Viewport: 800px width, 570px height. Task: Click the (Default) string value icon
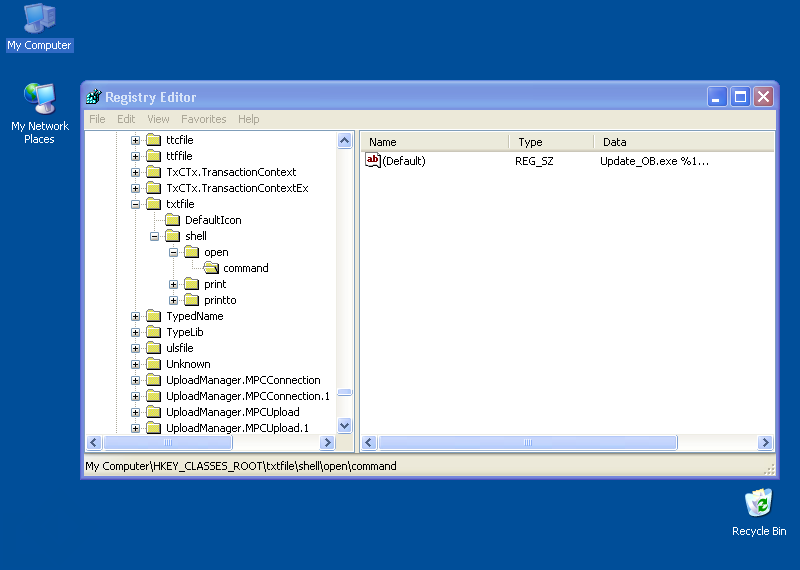[373, 160]
